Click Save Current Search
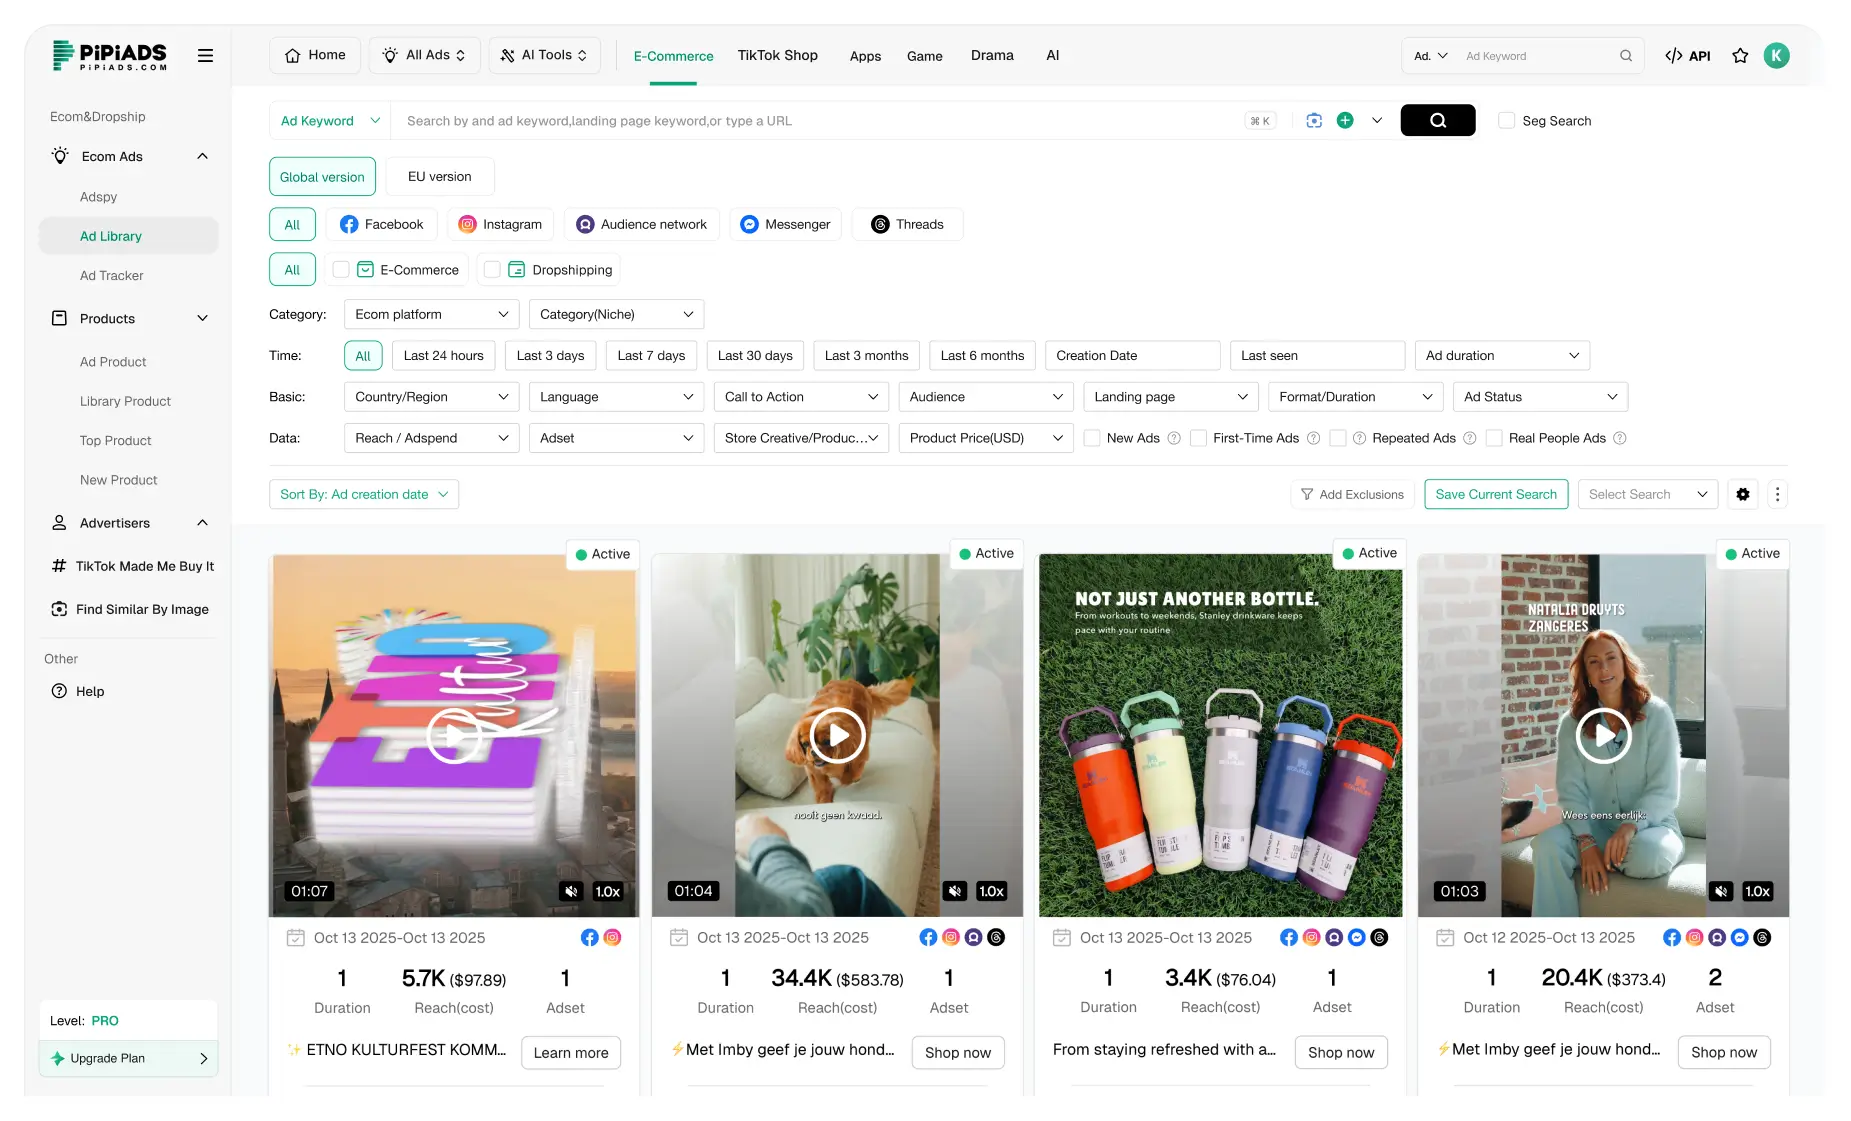The image size is (1851, 1121). (1496, 494)
